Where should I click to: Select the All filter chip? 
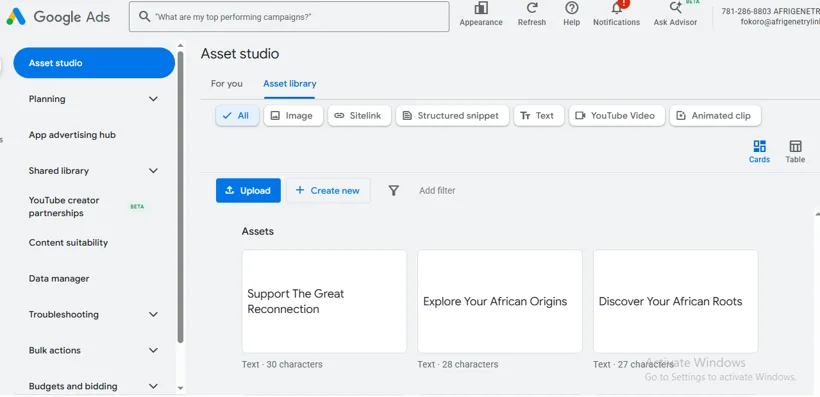(x=237, y=116)
